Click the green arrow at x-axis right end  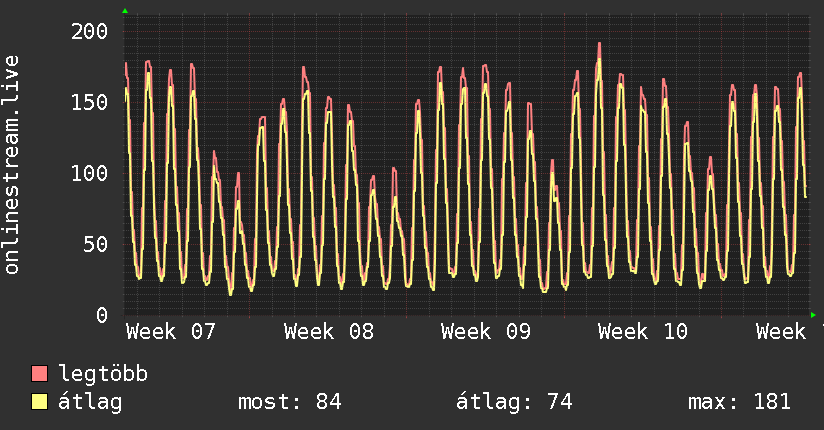(x=813, y=315)
